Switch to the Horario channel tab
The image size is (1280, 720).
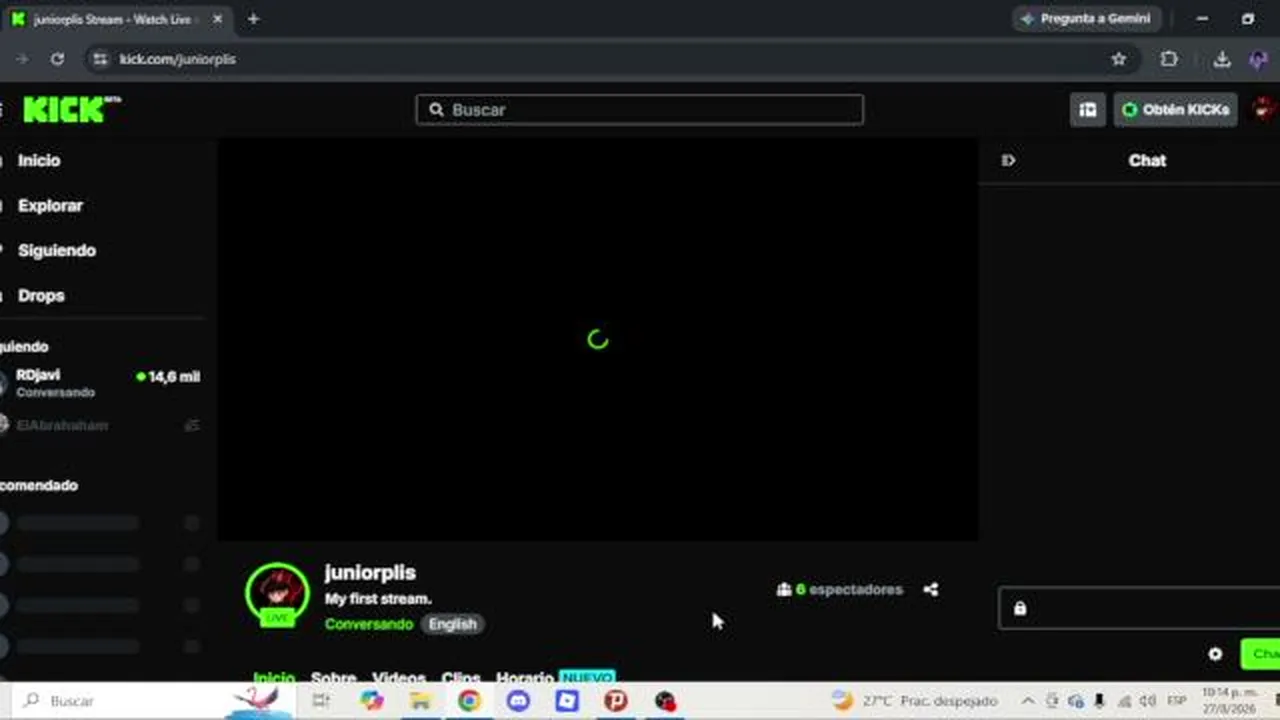(525, 678)
